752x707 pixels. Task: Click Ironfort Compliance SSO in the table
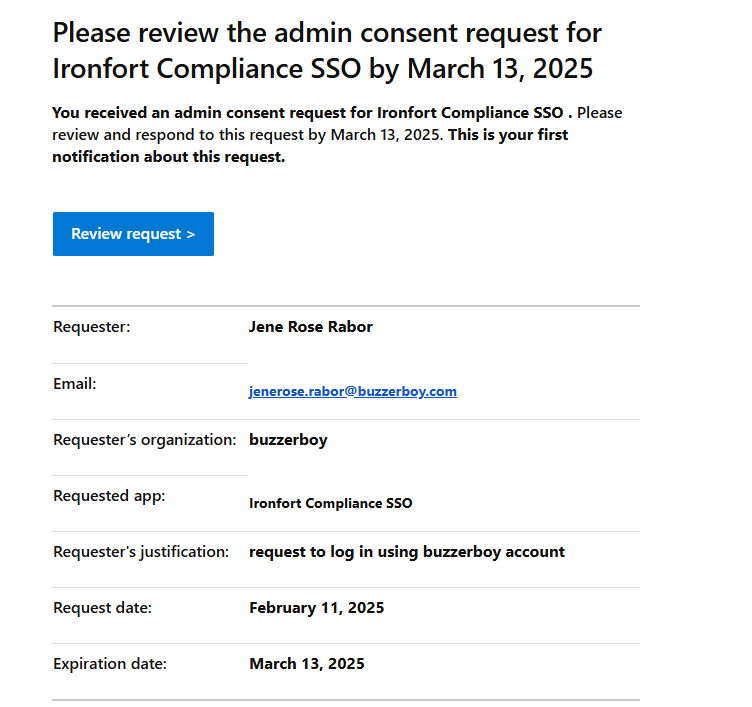click(330, 503)
